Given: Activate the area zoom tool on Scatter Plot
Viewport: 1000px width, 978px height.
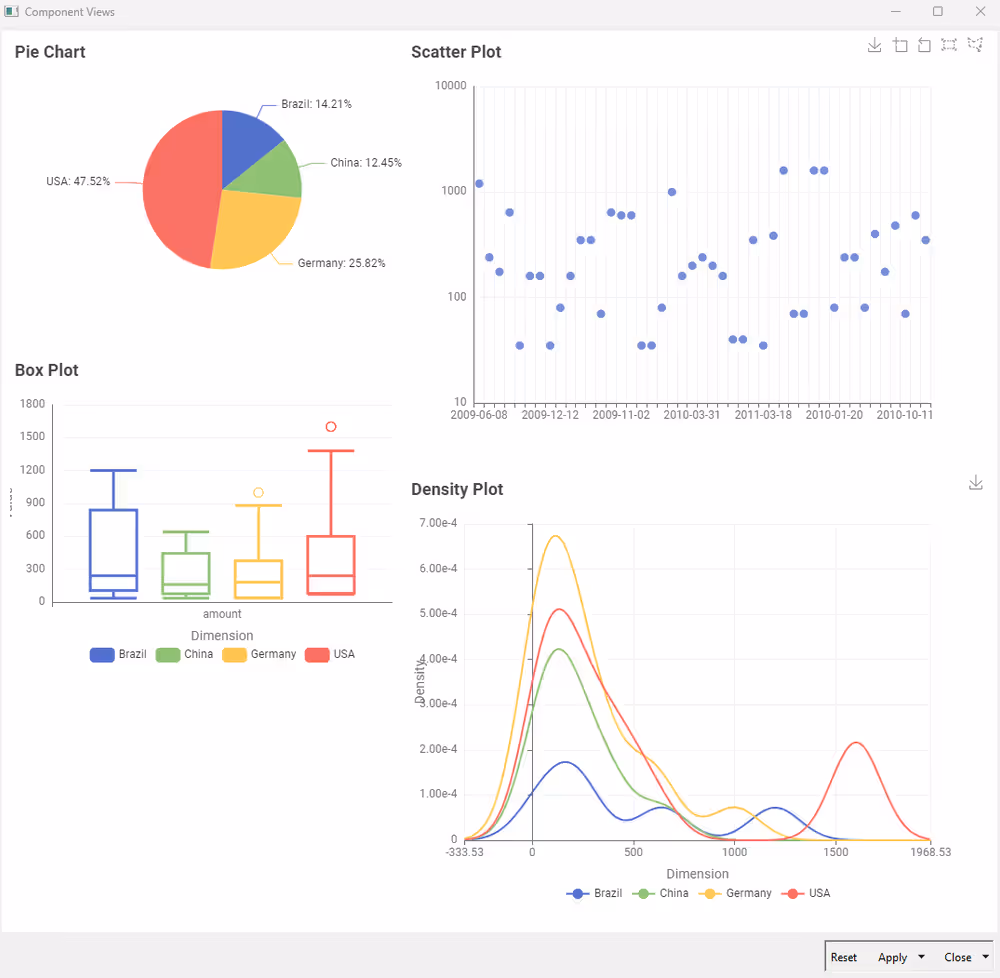Looking at the screenshot, I should click(900, 45).
